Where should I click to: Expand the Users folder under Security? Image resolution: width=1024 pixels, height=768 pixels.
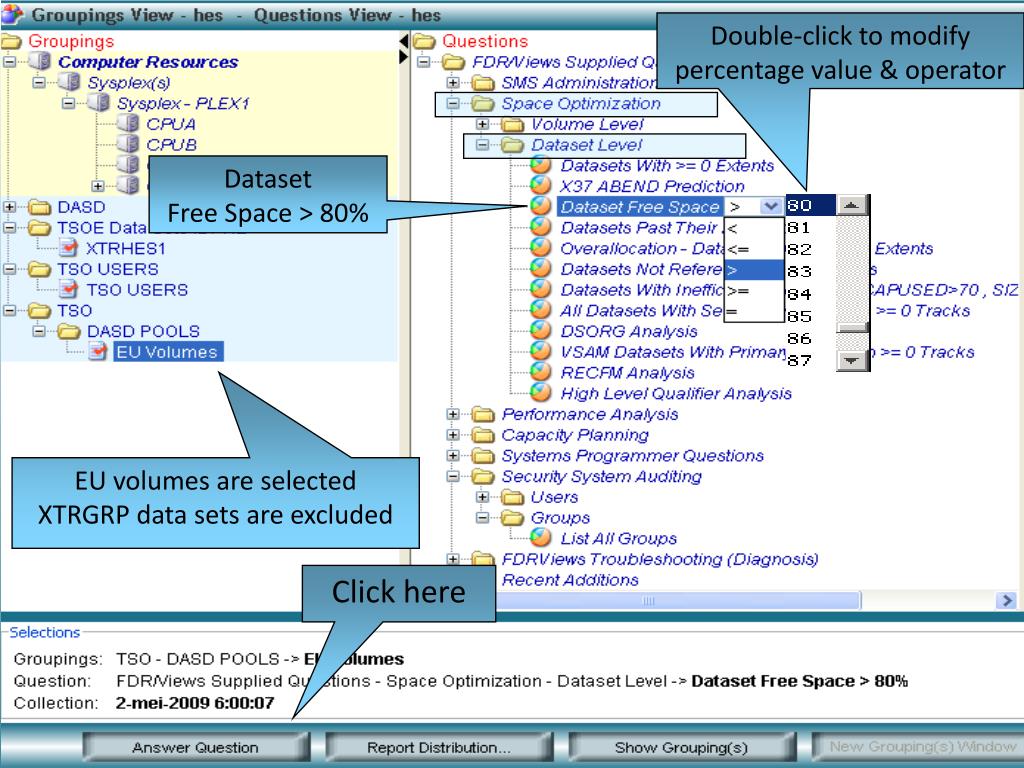[x=482, y=497]
